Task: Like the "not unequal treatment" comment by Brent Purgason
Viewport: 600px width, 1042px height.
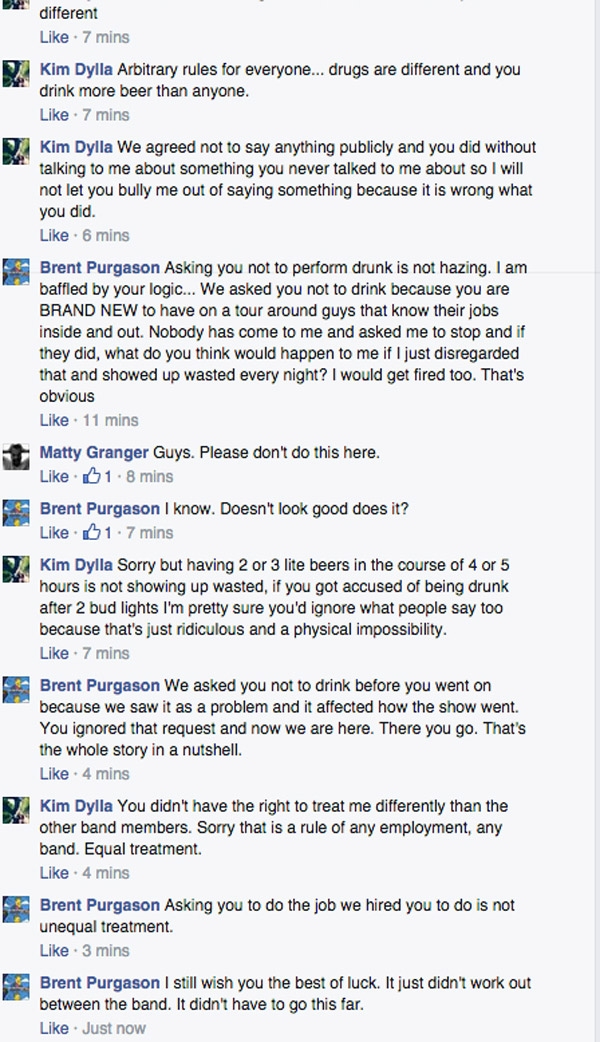Action: click(x=54, y=950)
